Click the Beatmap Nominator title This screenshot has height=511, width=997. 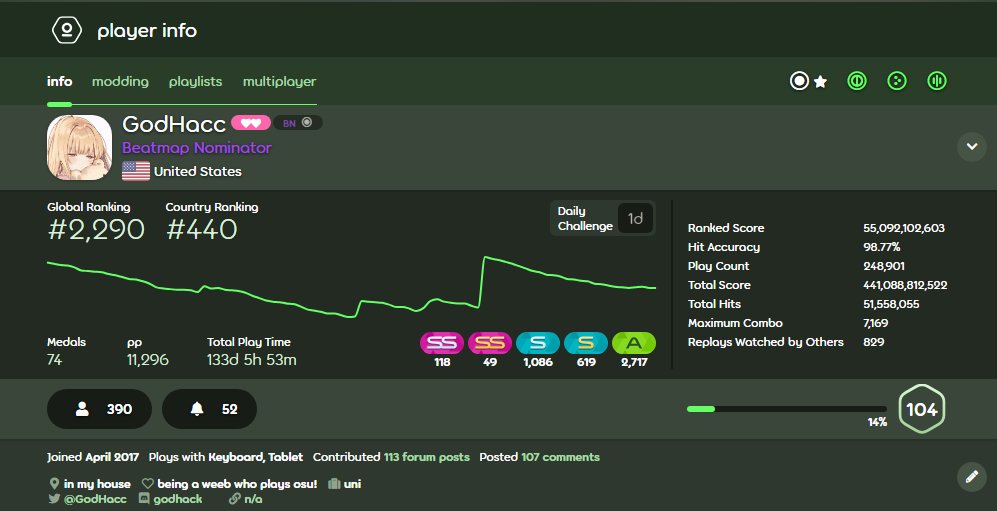pos(197,147)
